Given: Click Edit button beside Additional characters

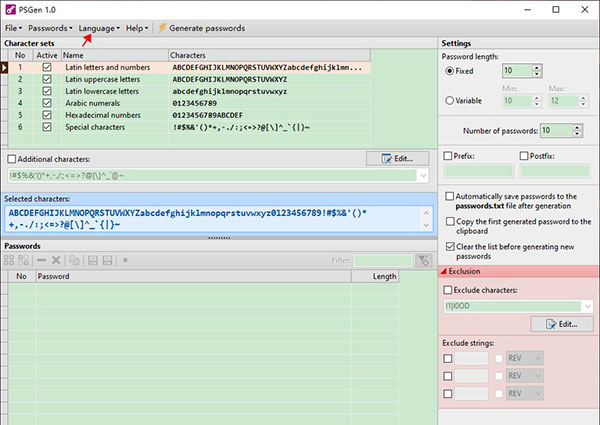Looking at the screenshot, I should click(397, 158).
